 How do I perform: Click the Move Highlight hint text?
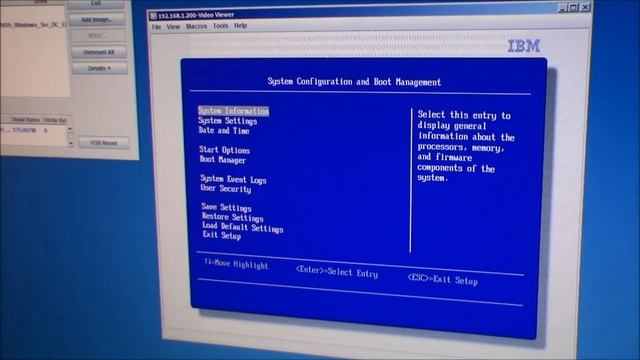pos(236,264)
